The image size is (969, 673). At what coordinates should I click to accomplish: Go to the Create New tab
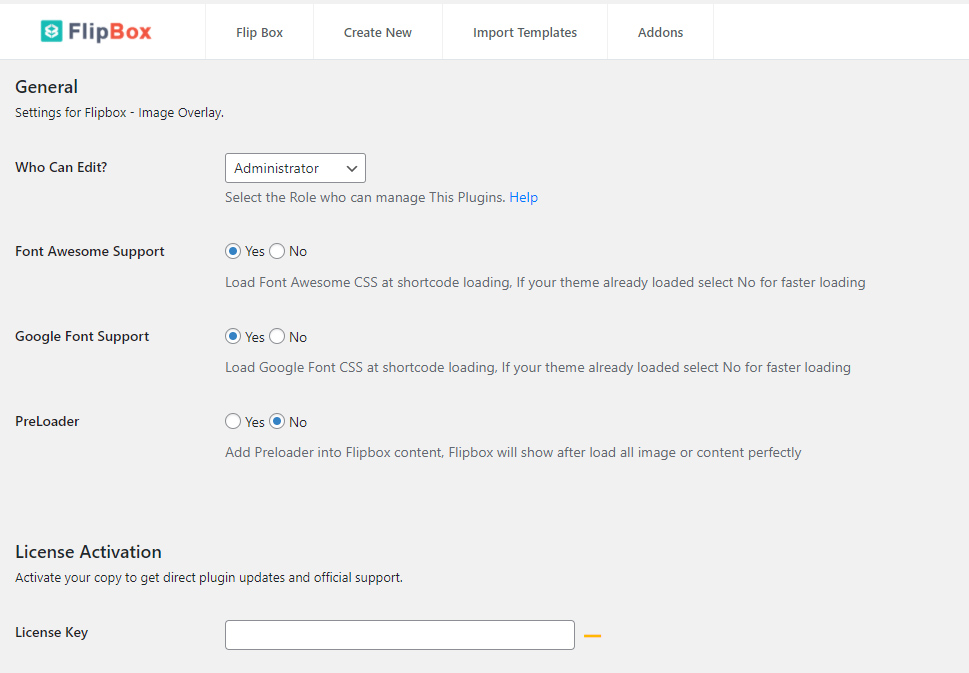378,32
